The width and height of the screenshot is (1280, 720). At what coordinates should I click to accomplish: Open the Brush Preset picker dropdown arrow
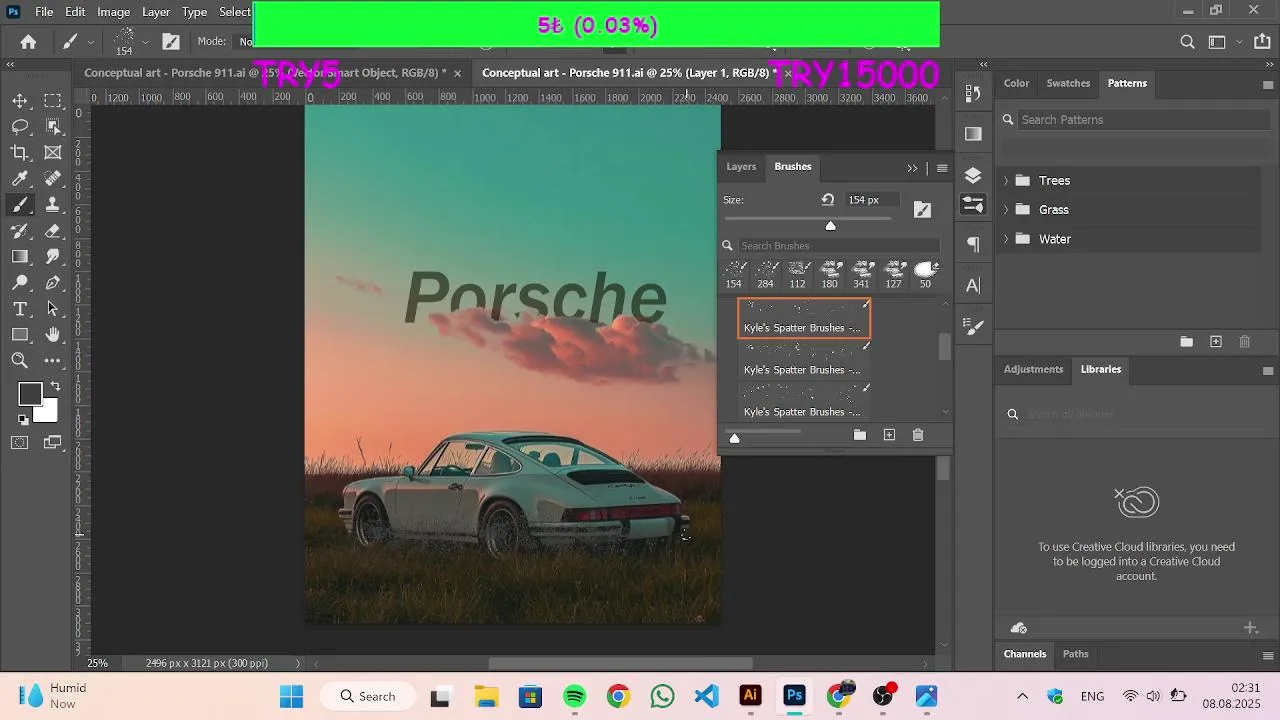(x=146, y=42)
